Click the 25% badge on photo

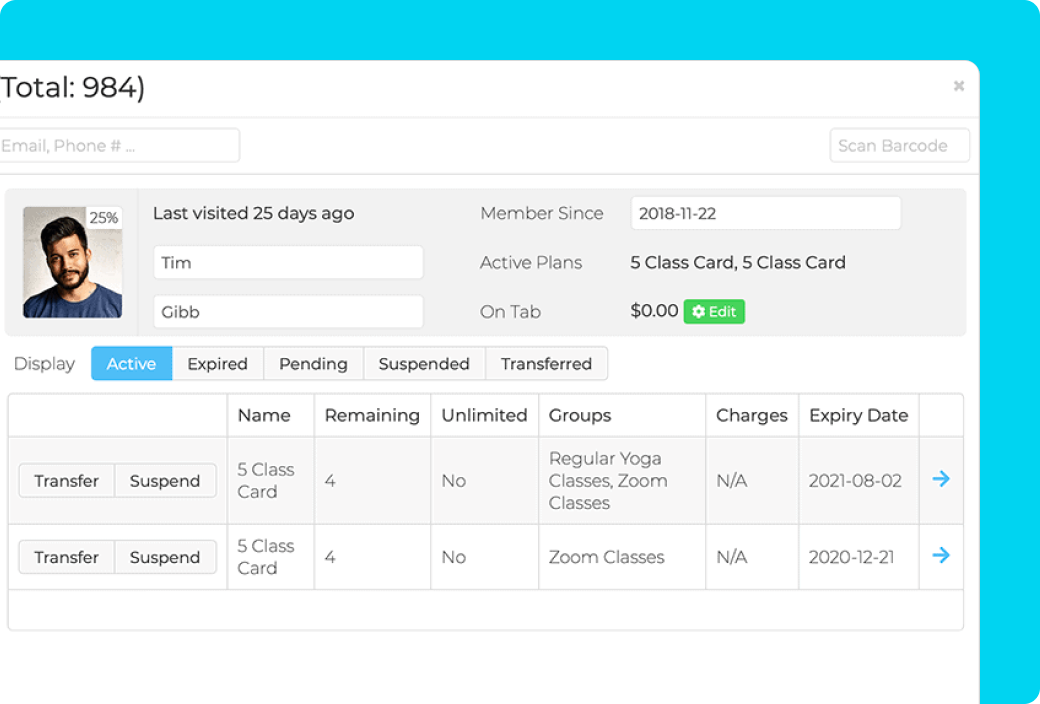[x=103, y=218]
